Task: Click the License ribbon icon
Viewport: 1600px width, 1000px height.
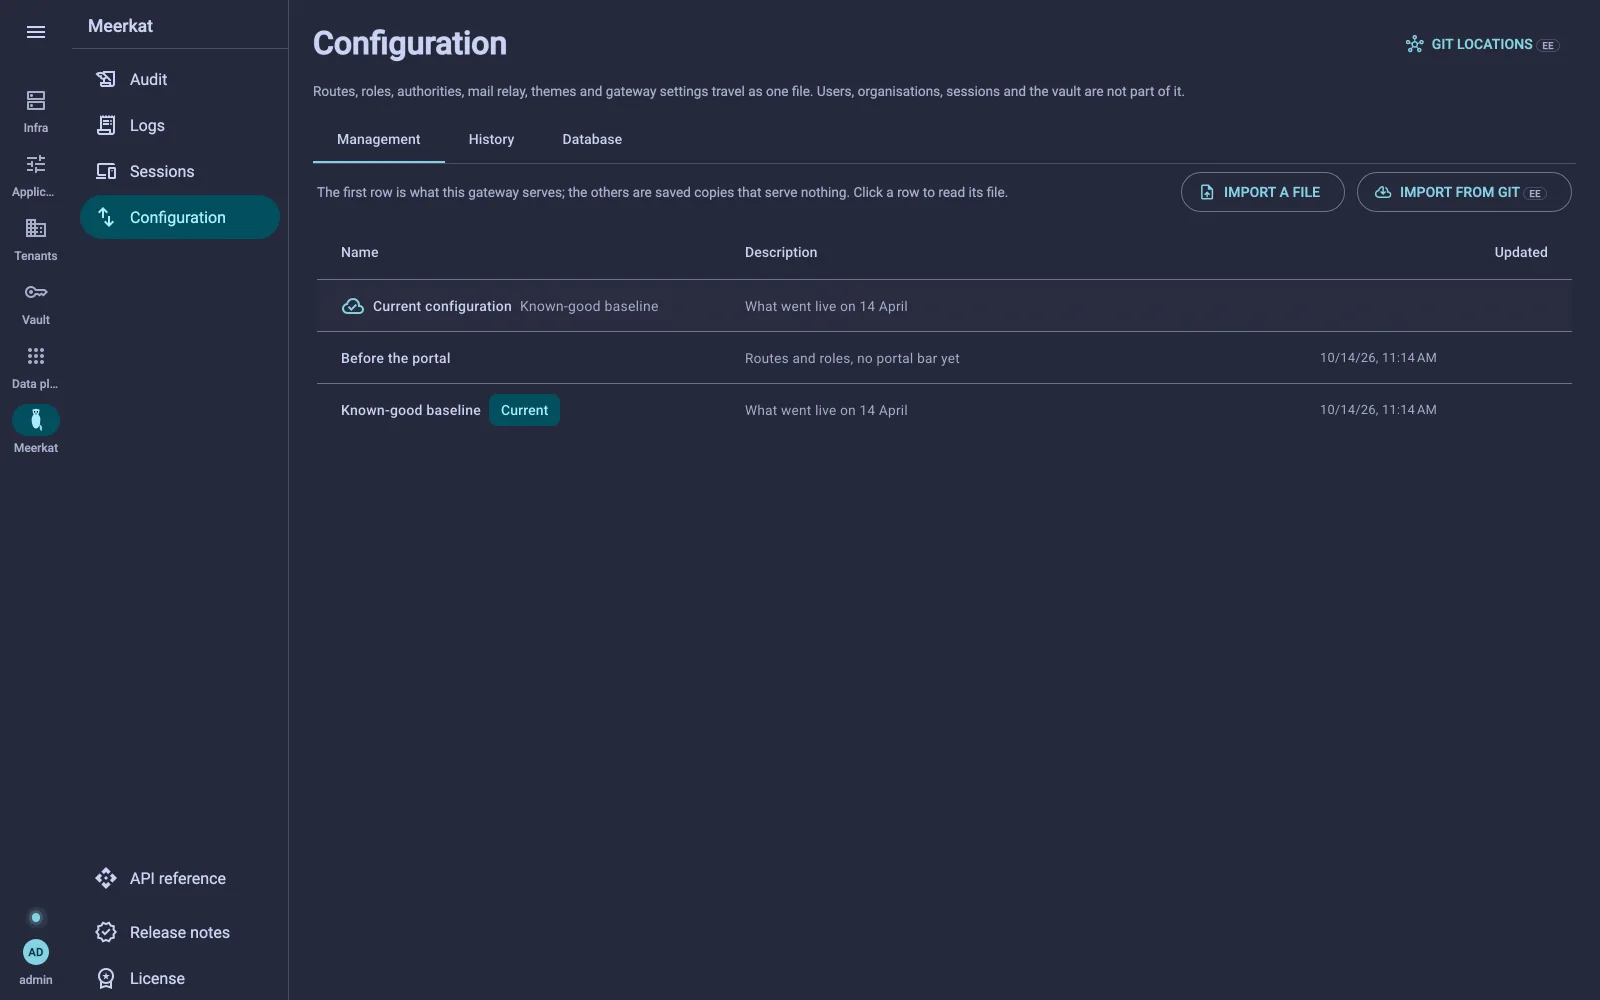Action: [106, 978]
